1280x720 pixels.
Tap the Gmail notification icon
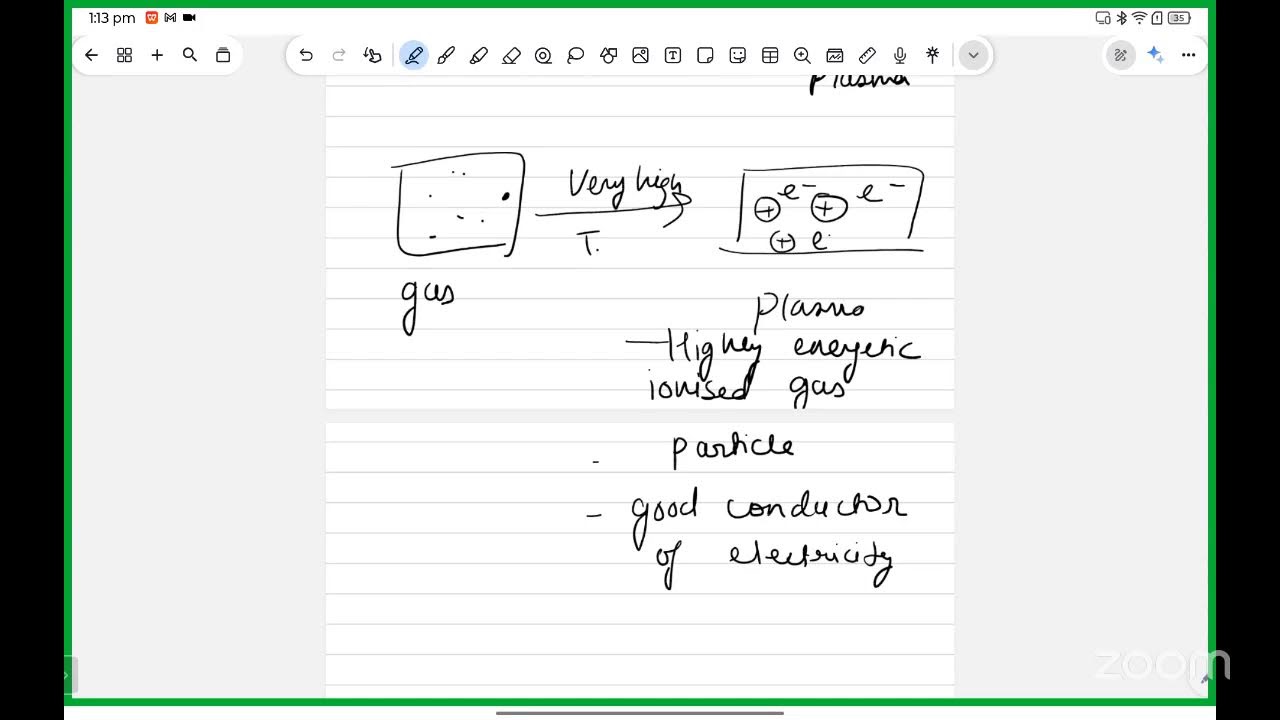pos(171,18)
